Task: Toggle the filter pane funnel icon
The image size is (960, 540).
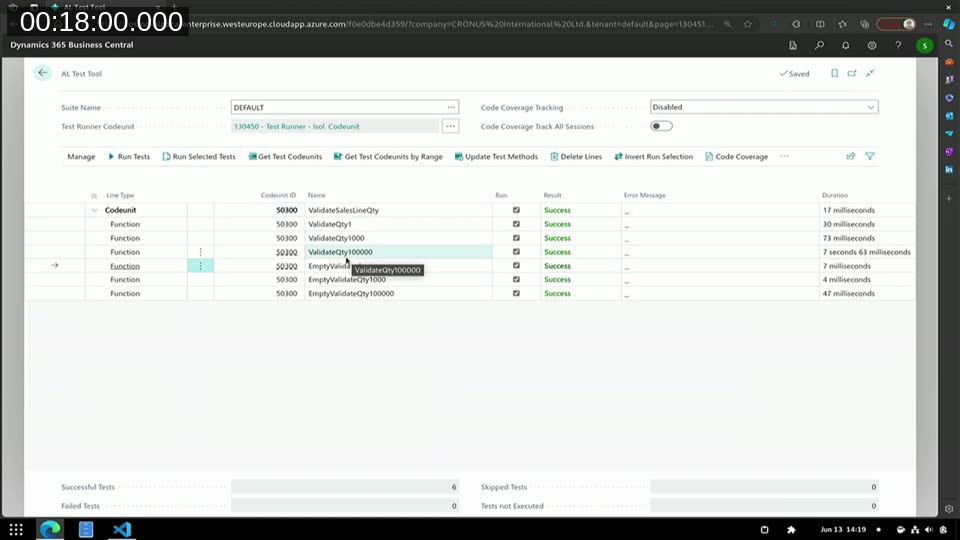Action: (869, 156)
